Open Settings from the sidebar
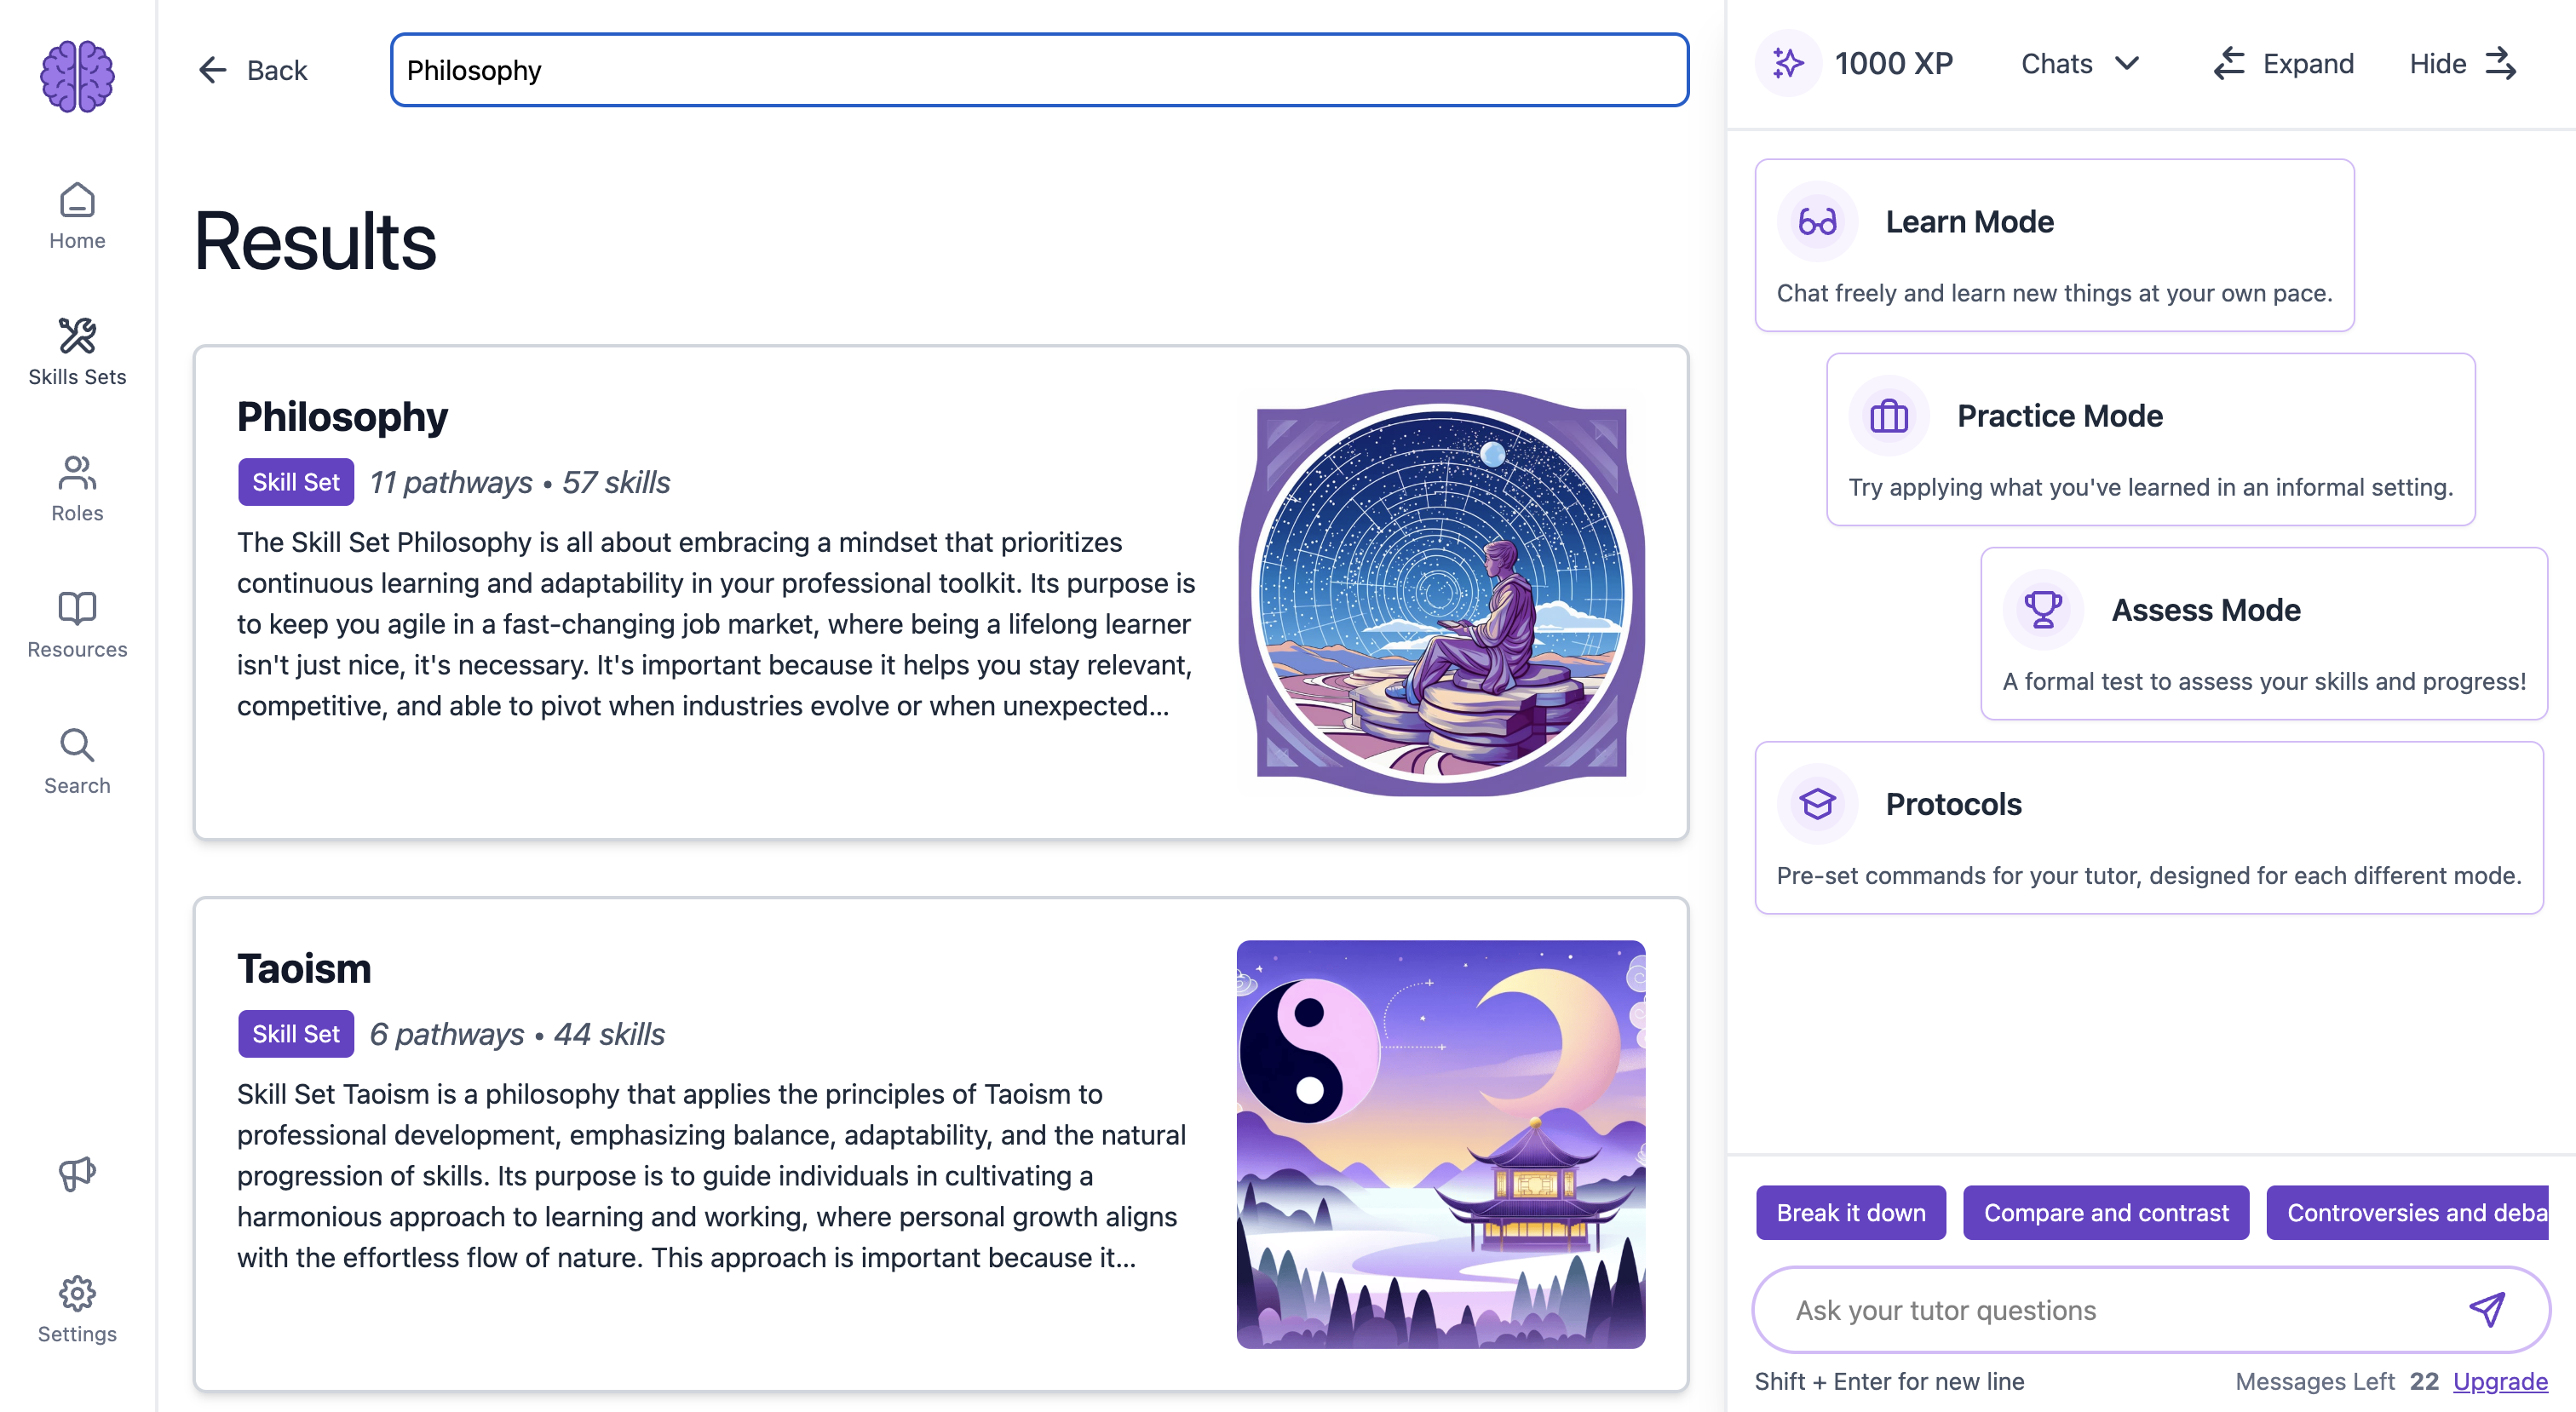 point(77,1309)
